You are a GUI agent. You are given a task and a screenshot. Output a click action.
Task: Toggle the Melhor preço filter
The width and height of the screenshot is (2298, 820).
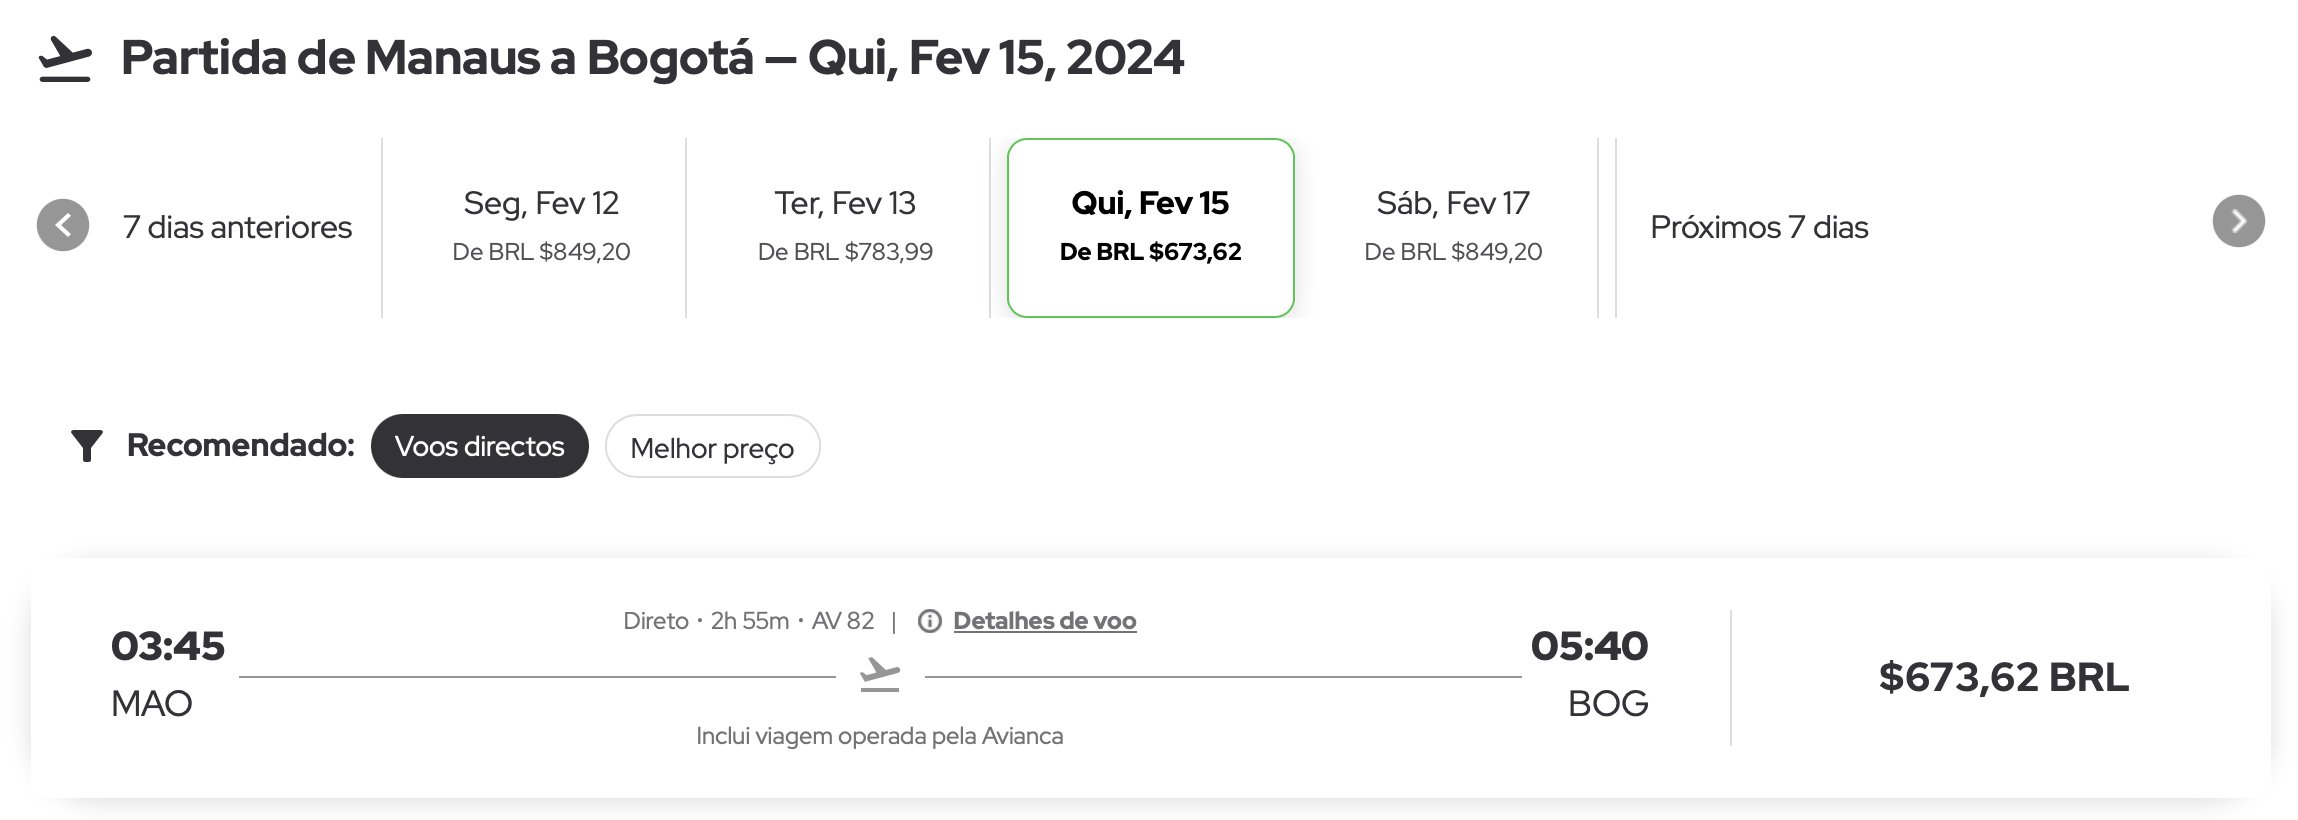click(712, 447)
